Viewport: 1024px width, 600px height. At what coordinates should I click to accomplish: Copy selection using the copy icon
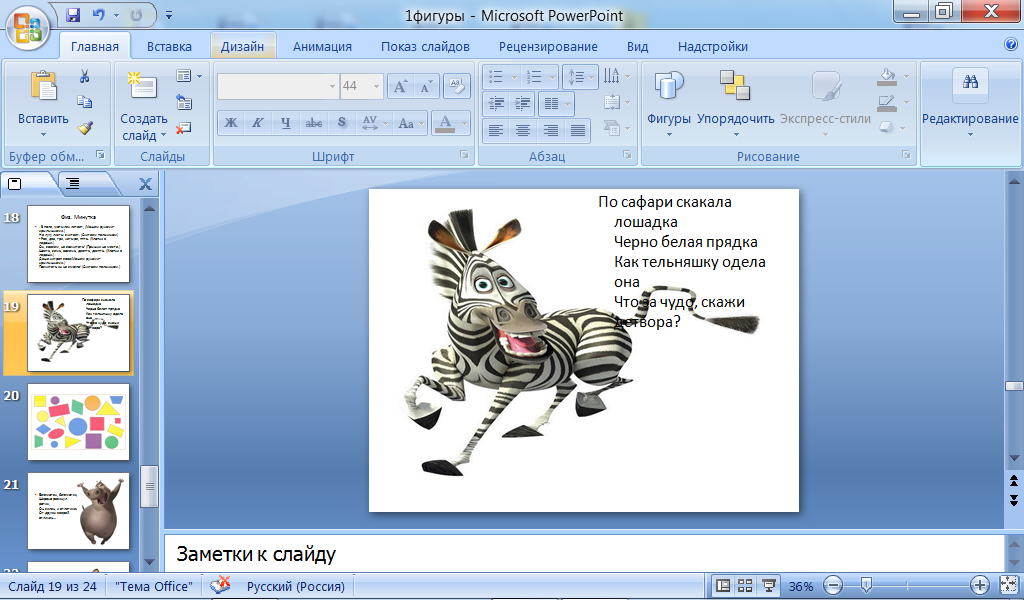(84, 102)
